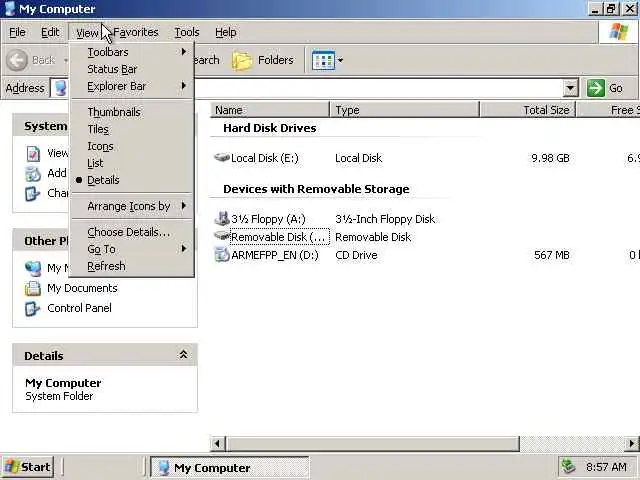
Task: Open the Favorites menu
Action: [136, 32]
